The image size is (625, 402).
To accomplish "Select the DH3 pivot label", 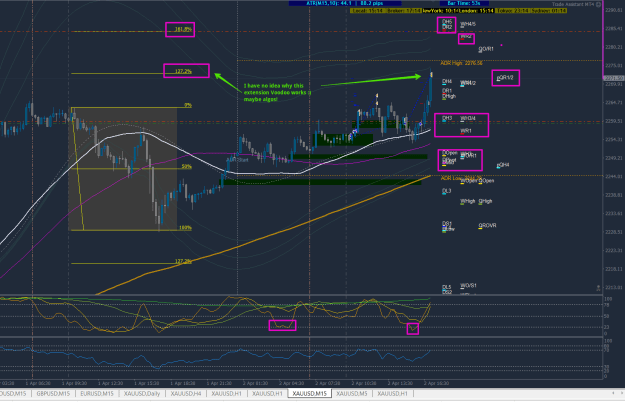I will point(447,118).
